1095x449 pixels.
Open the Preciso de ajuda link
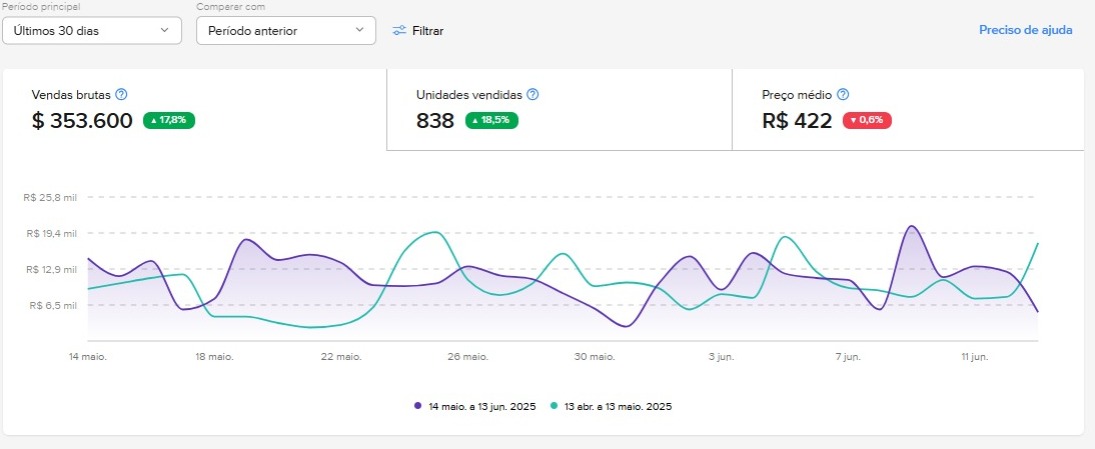pyautogui.click(x=1025, y=30)
